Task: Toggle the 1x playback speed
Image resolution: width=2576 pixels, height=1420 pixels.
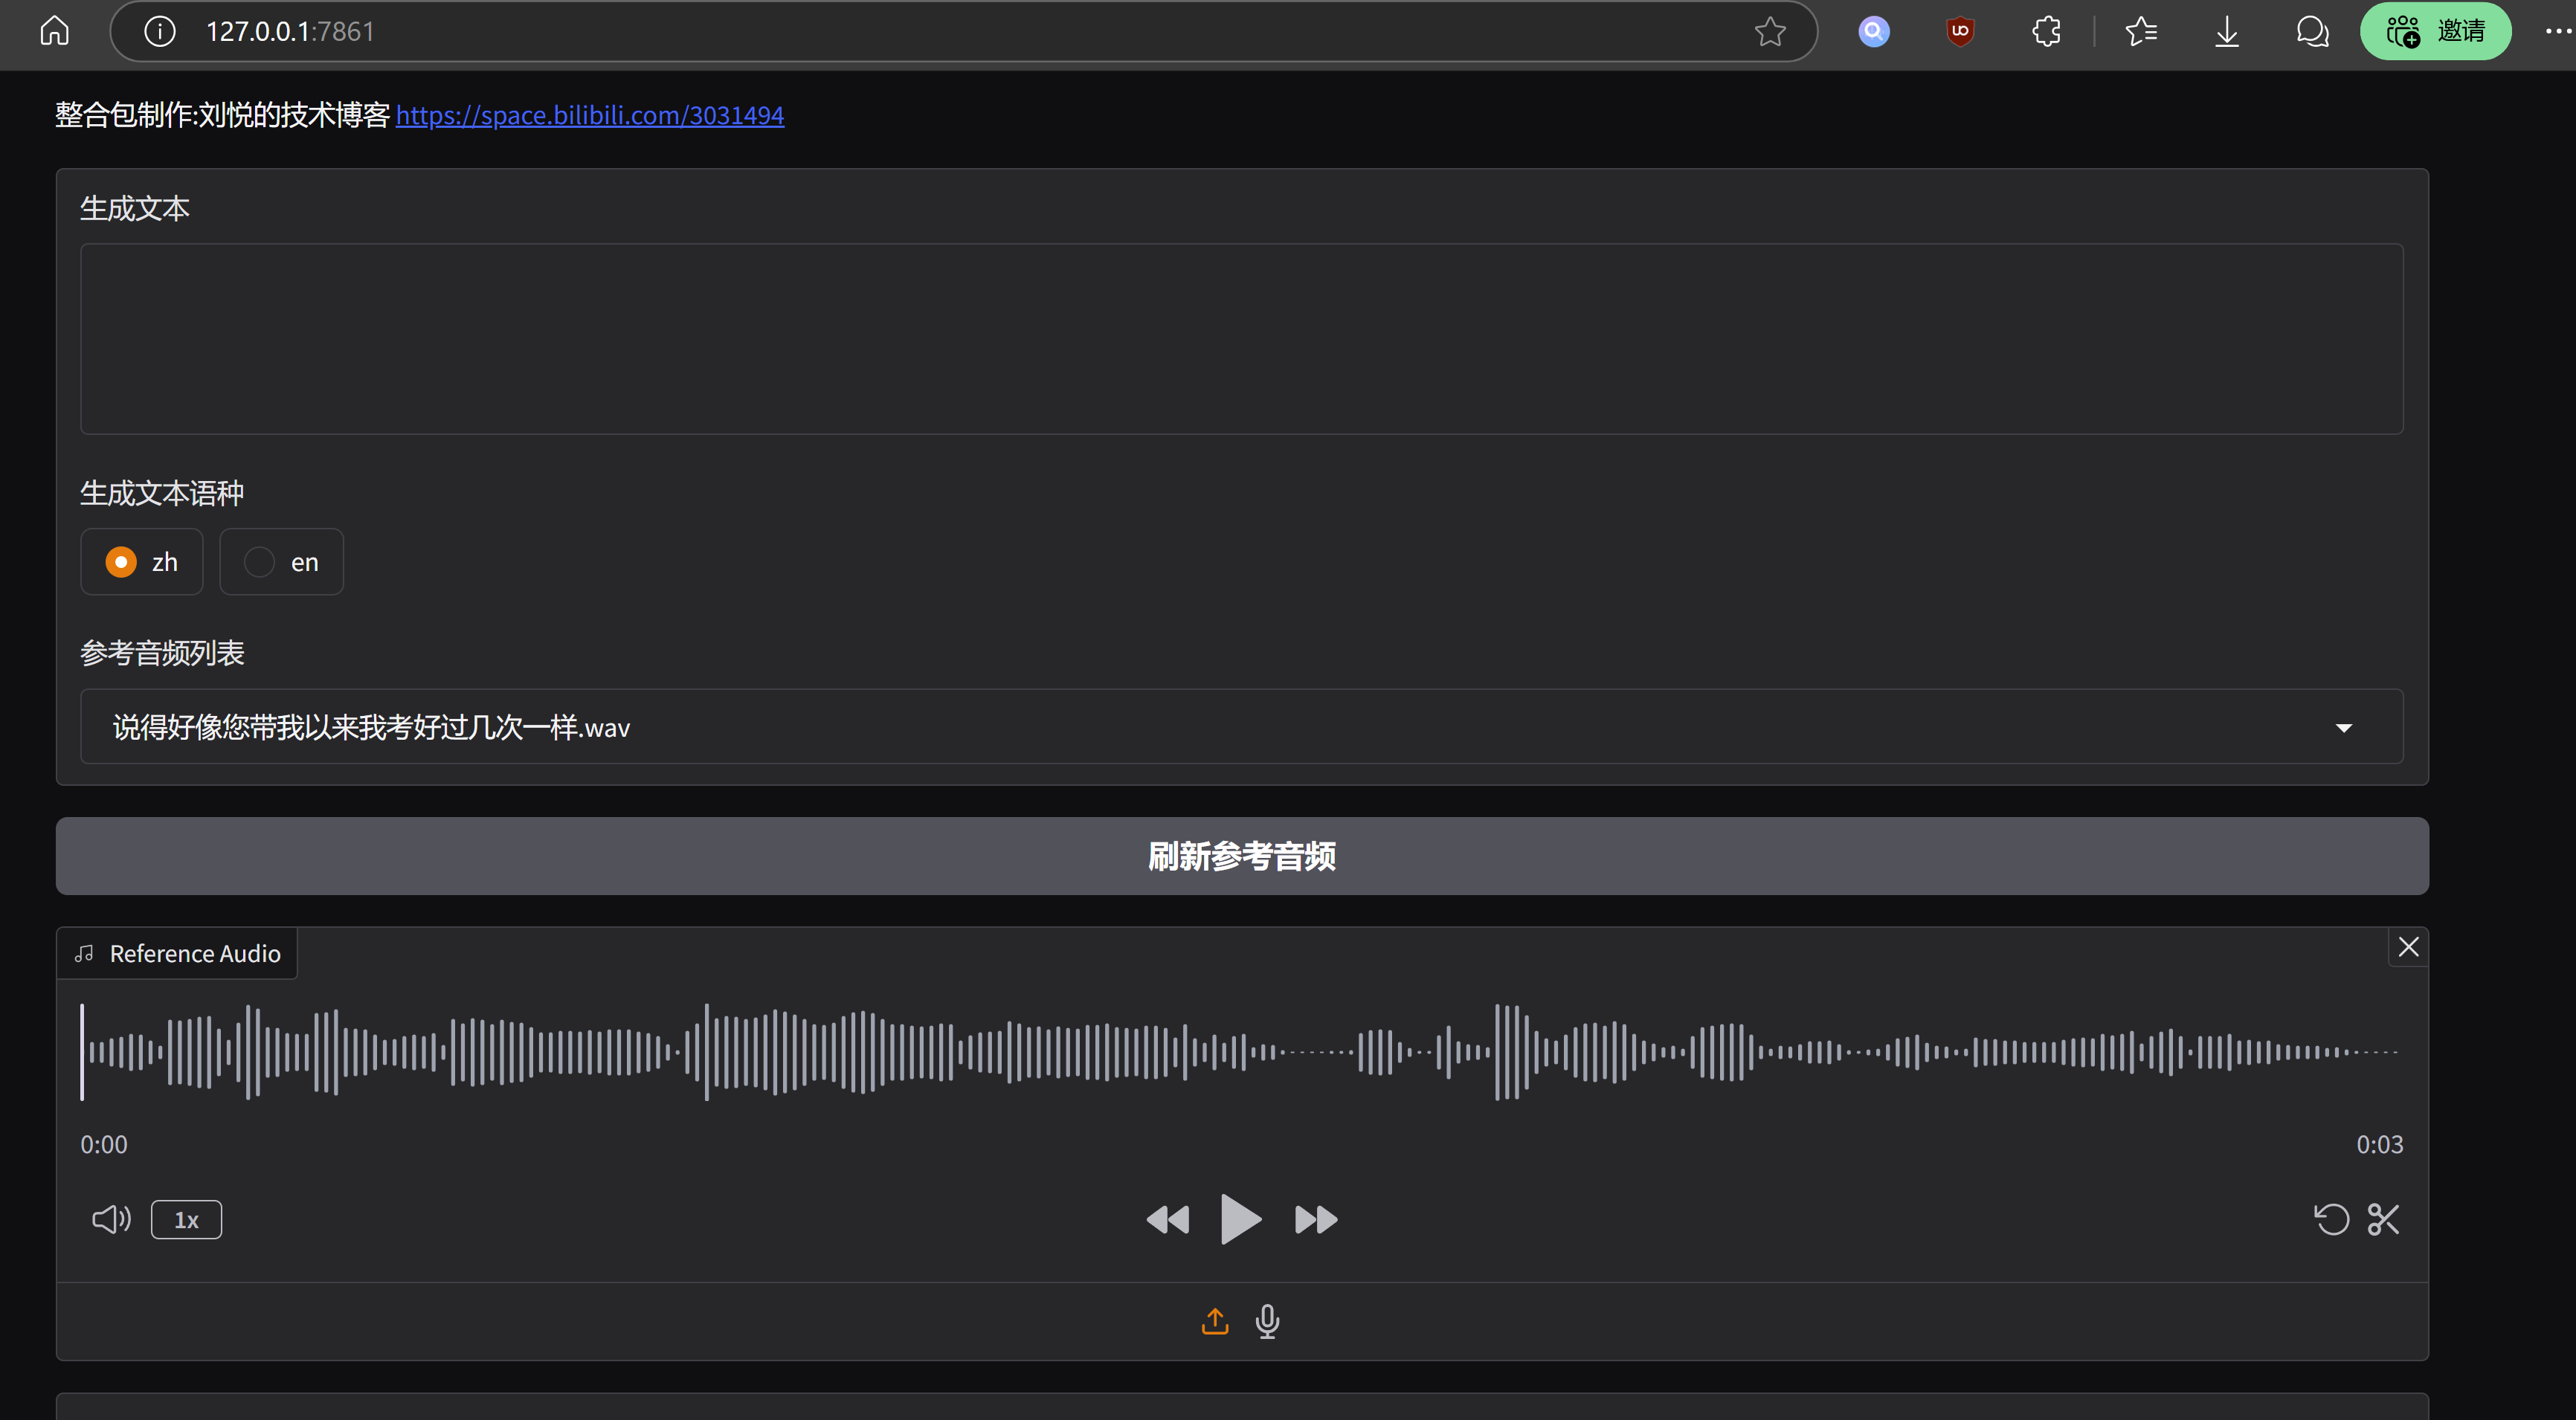Action: click(185, 1219)
